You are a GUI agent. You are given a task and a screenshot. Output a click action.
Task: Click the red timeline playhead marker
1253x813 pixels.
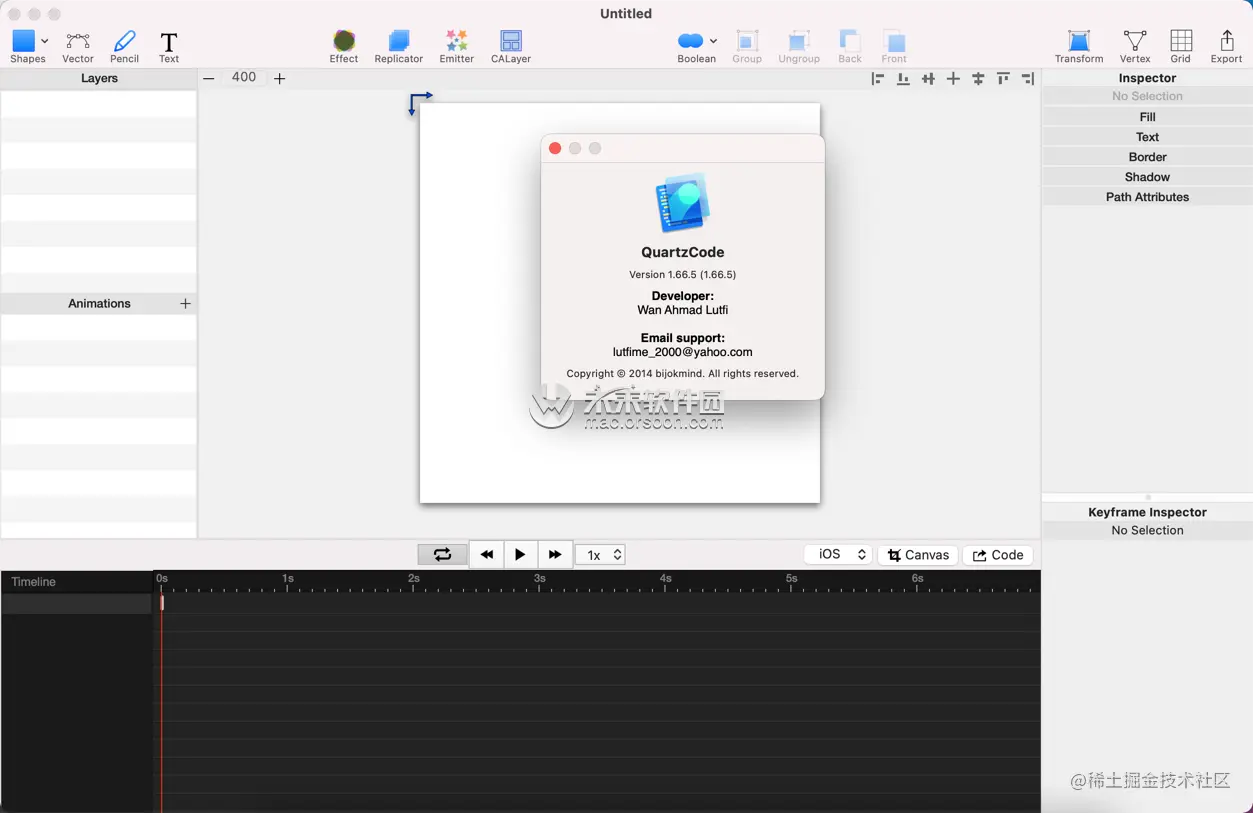click(x=162, y=602)
